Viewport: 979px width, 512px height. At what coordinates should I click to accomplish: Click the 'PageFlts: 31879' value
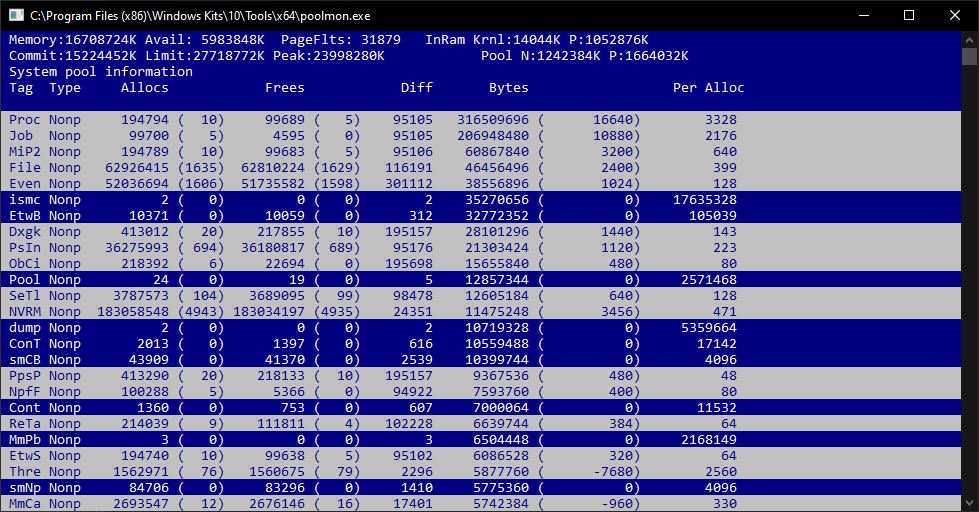(341, 40)
